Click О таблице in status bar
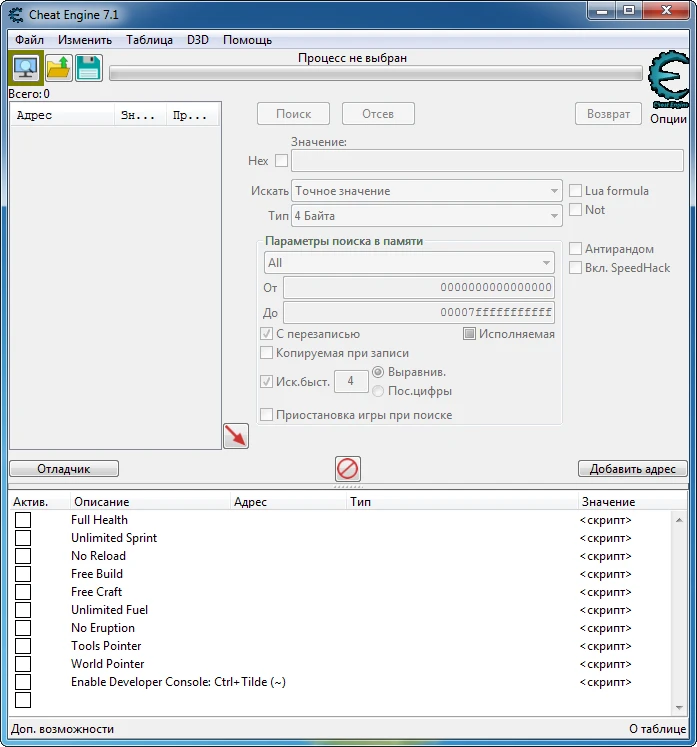697x747 pixels. click(x=657, y=729)
